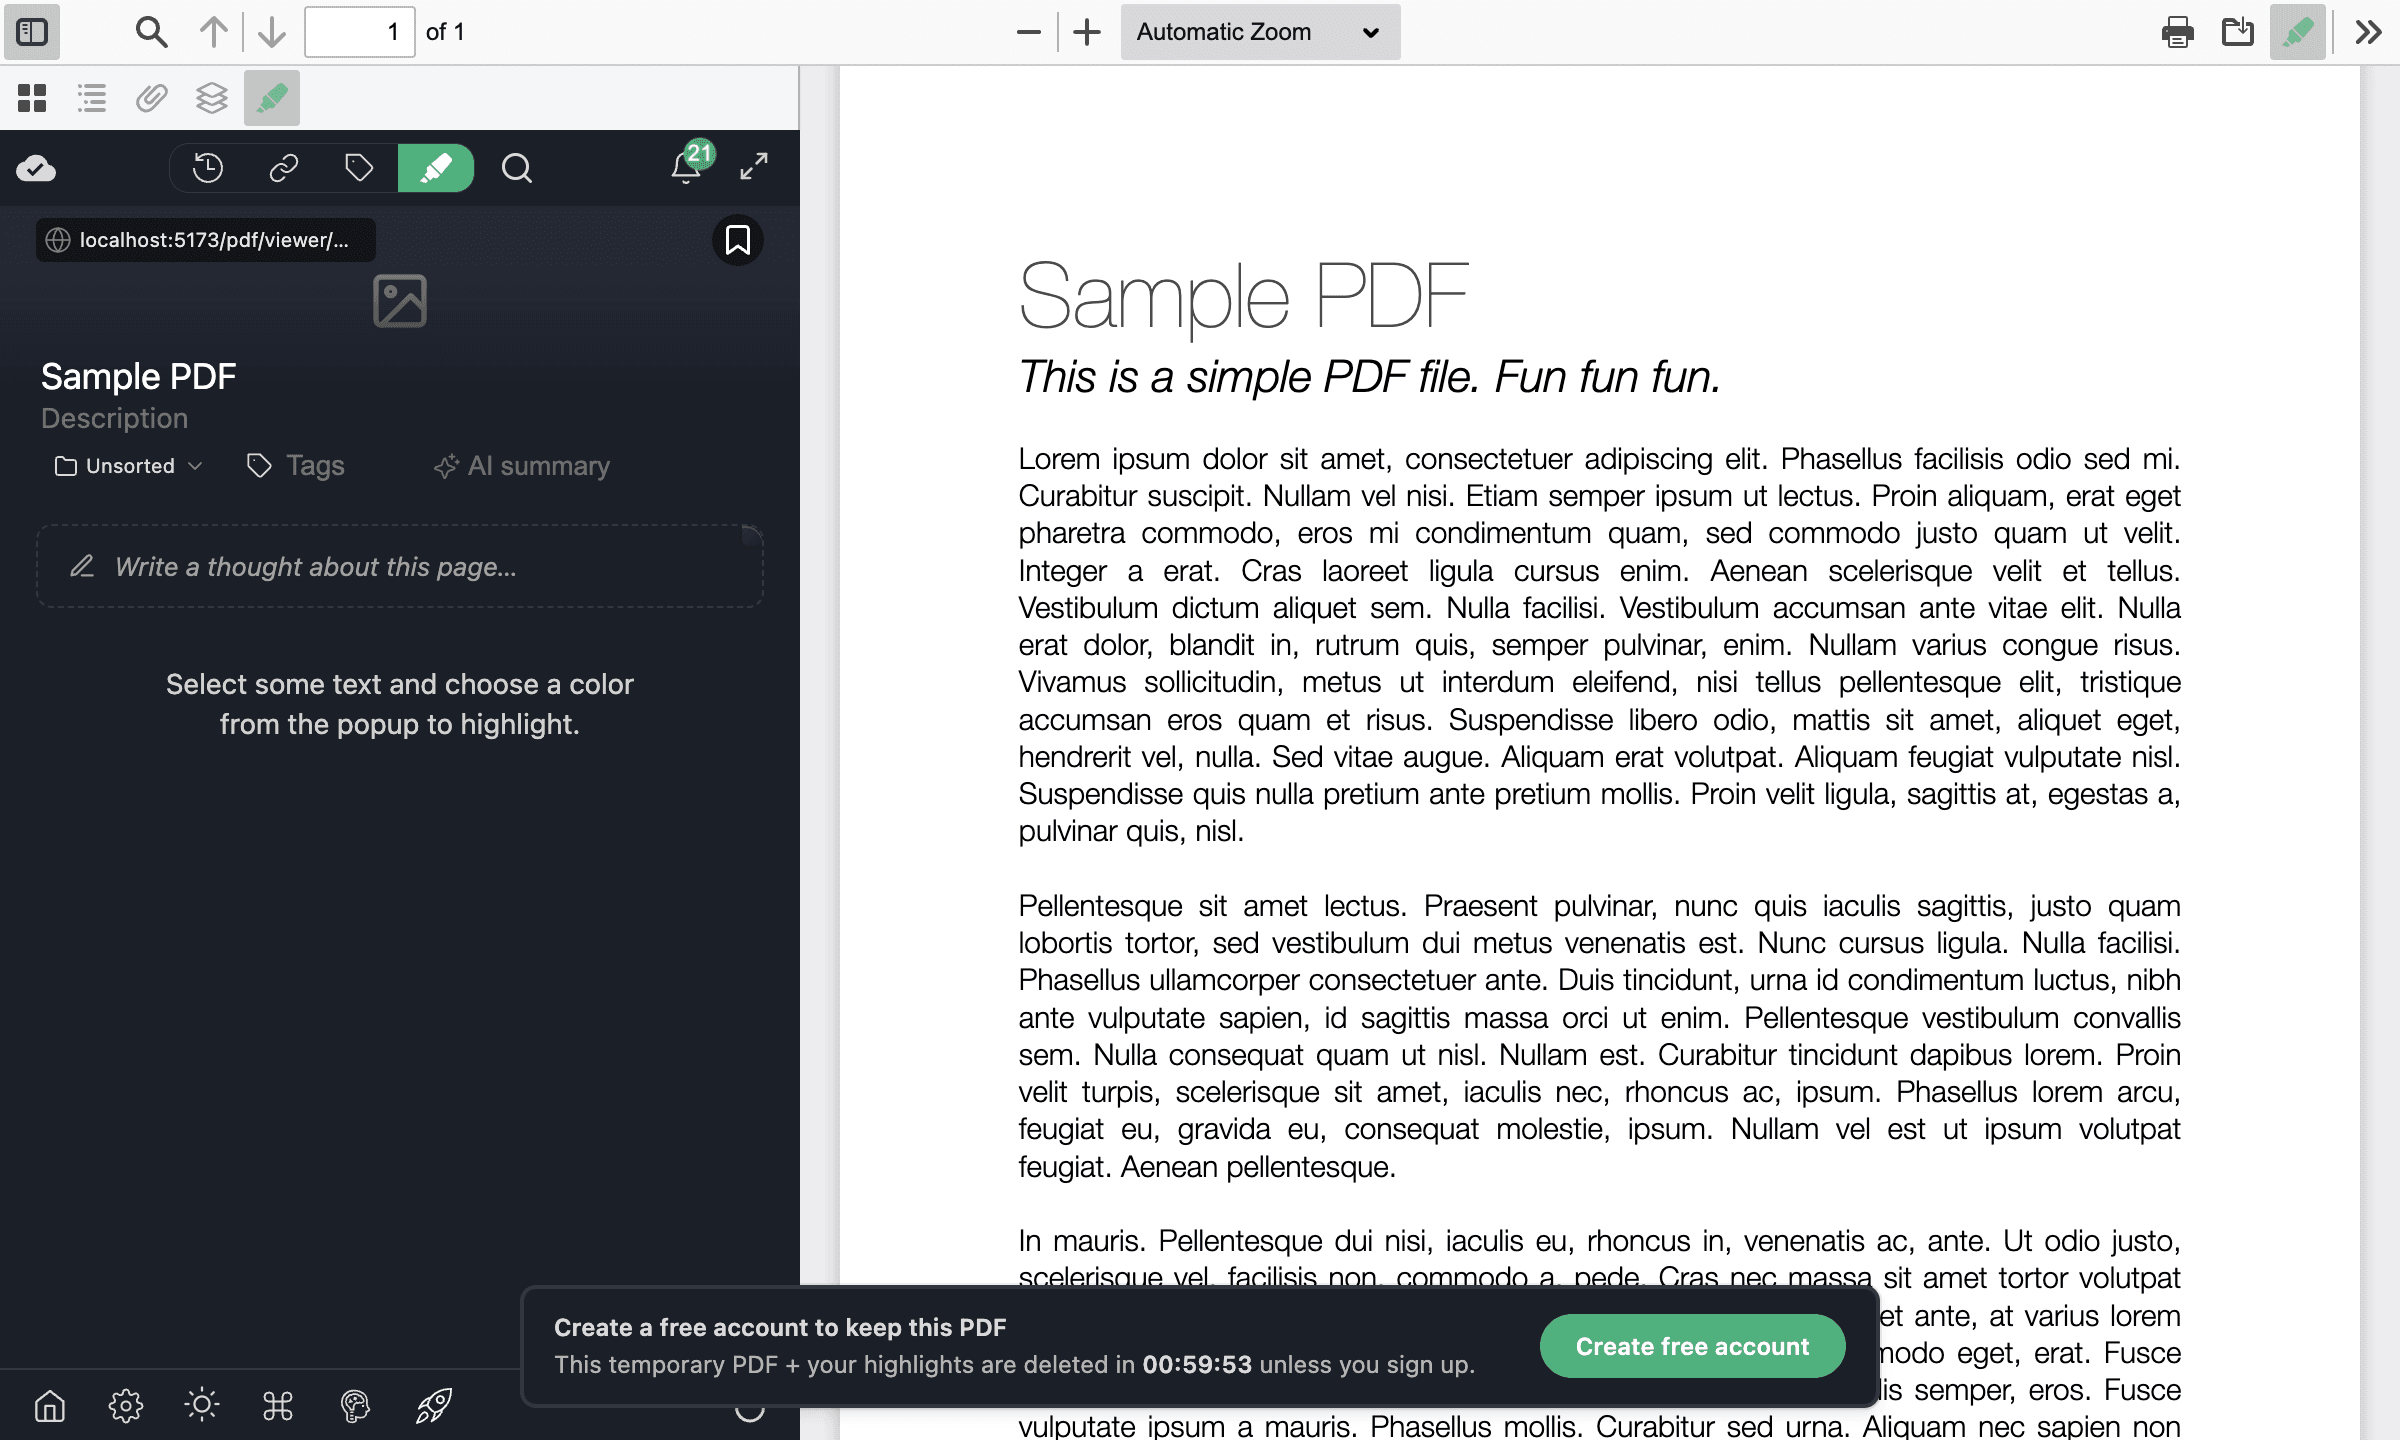Screen dimensions: 2400x1440
Task: Open the links chain tab
Action: pyautogui.click(x=284, y=168)
